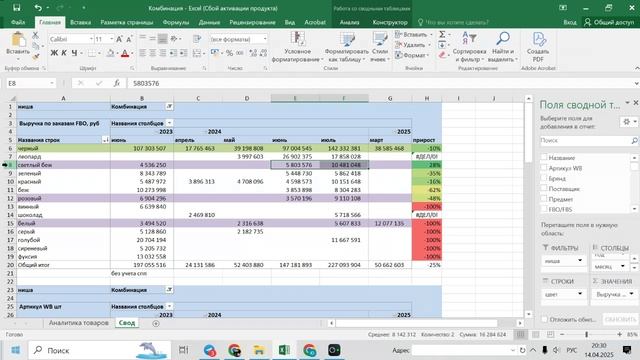Screen dimensions: 640x360
Task: Toggle bold Ж formatting
Action: (54, 53)
